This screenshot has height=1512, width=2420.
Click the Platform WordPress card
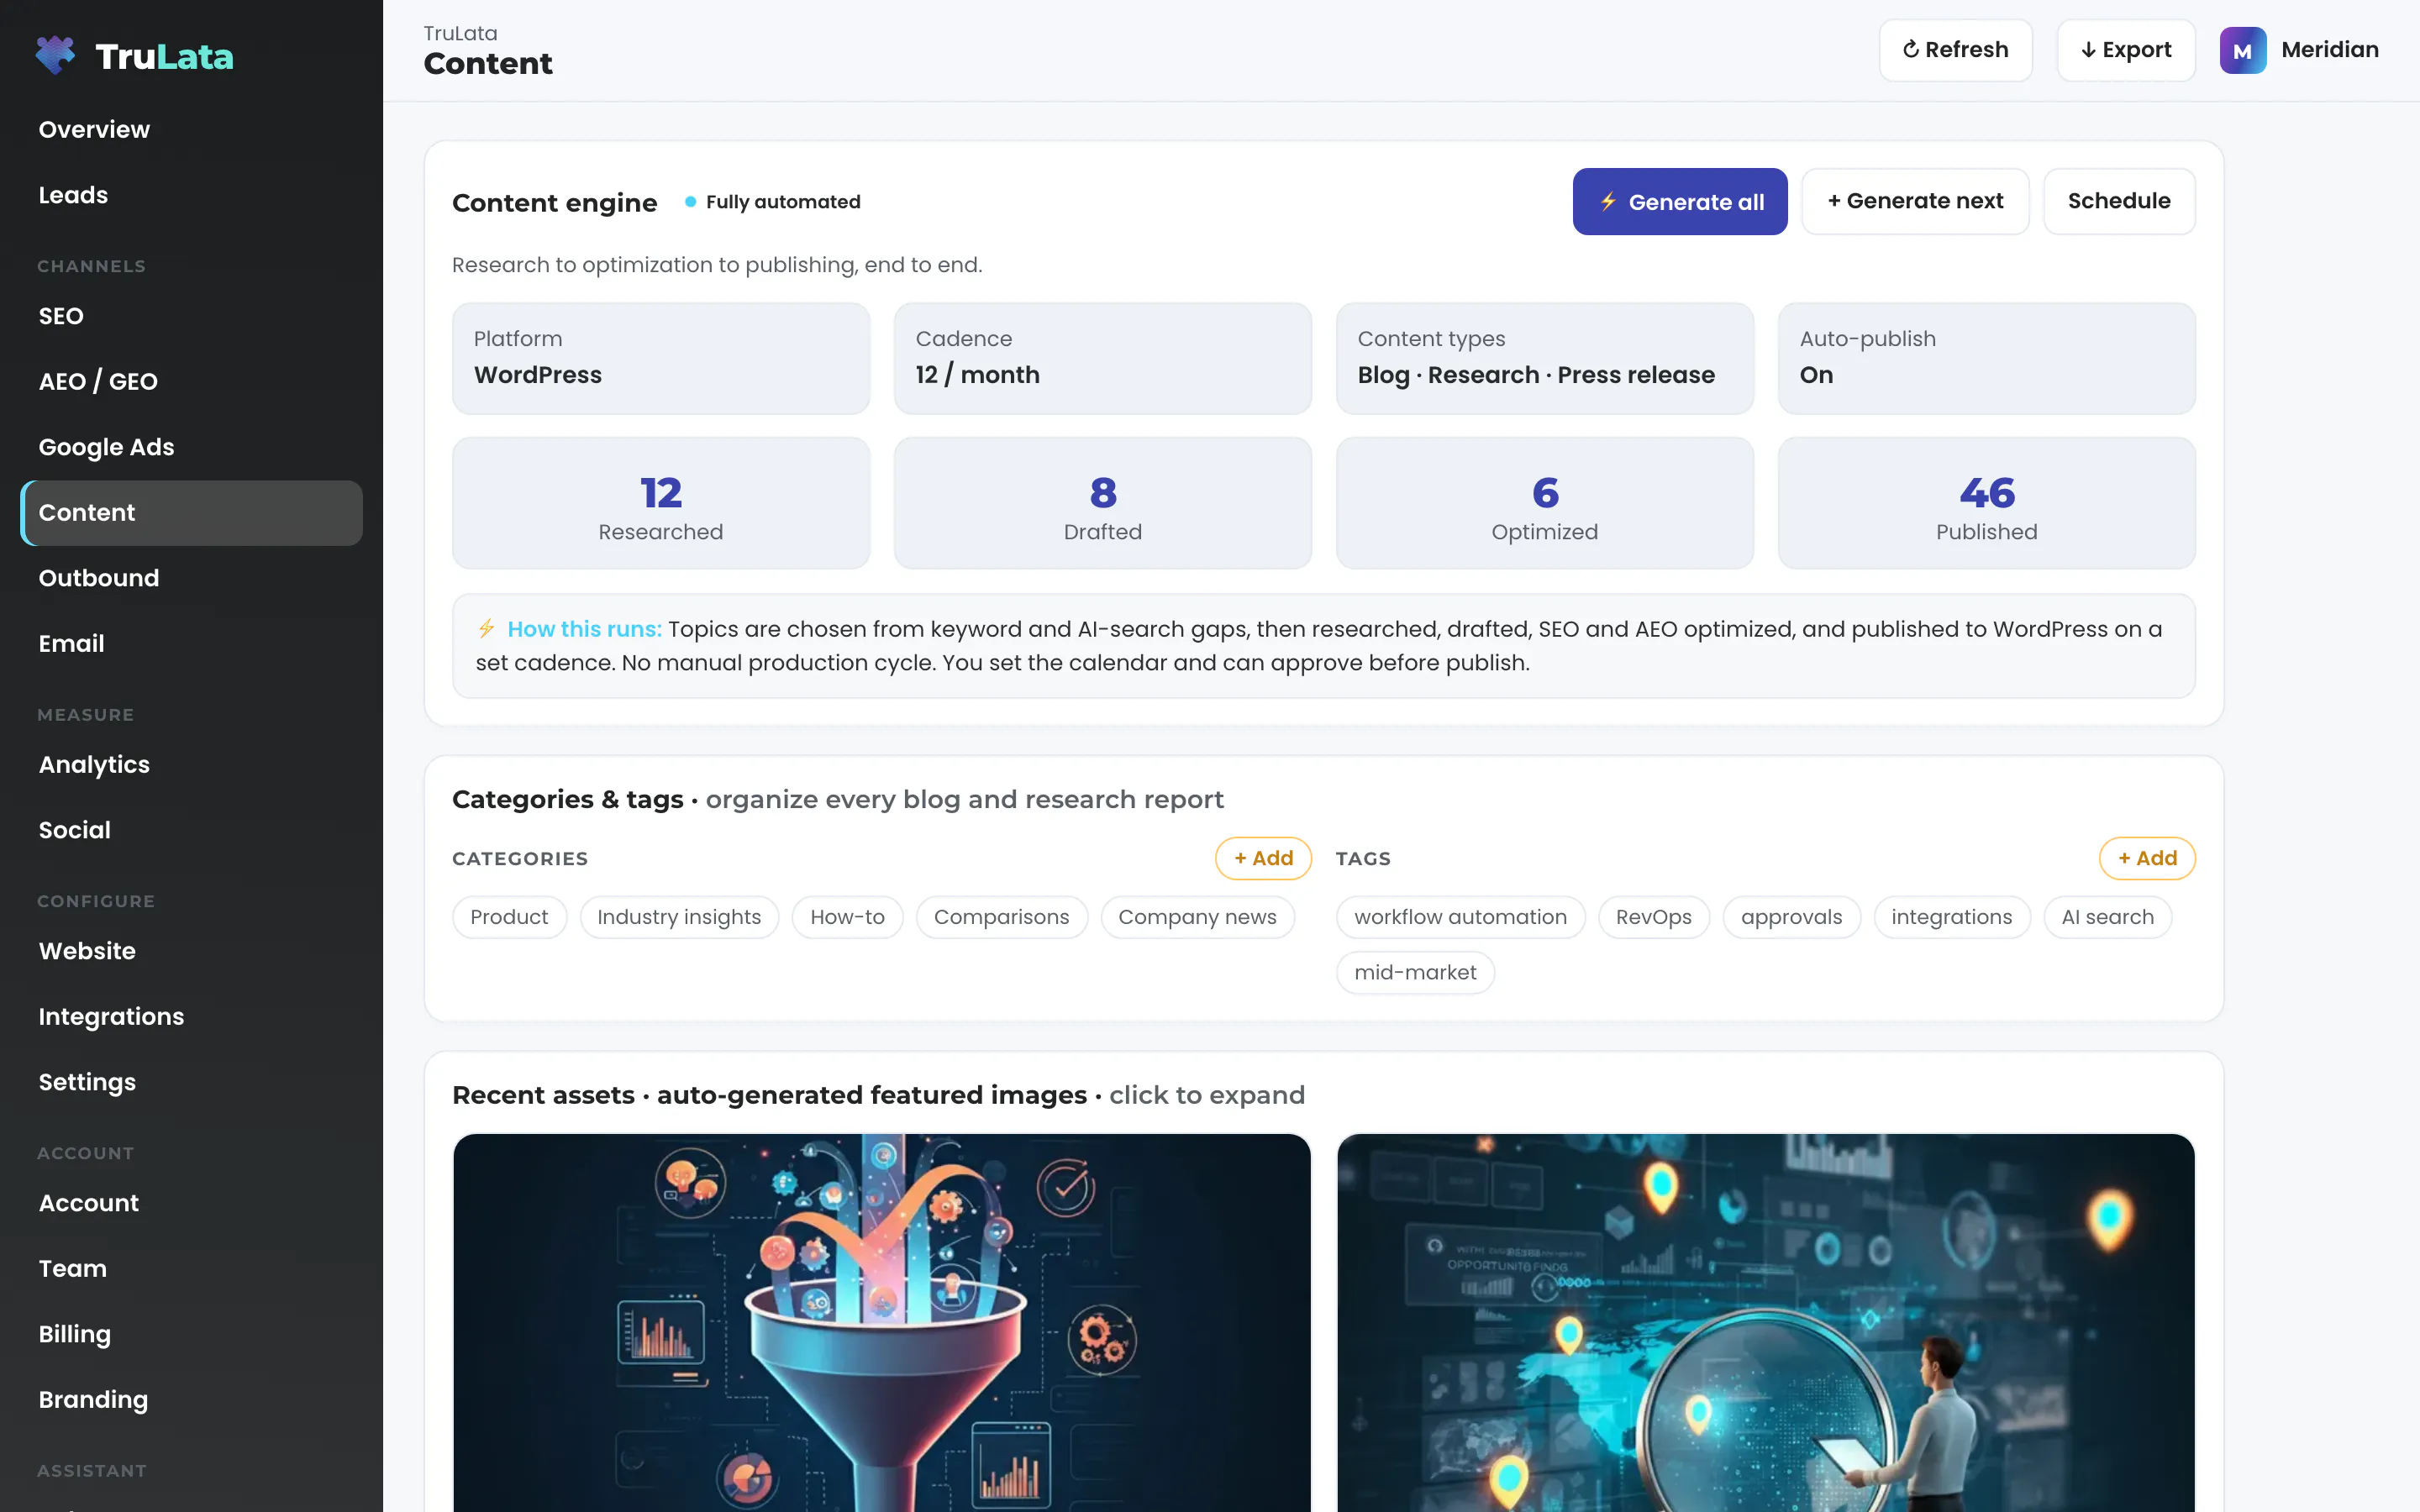[x=661, y=358]
